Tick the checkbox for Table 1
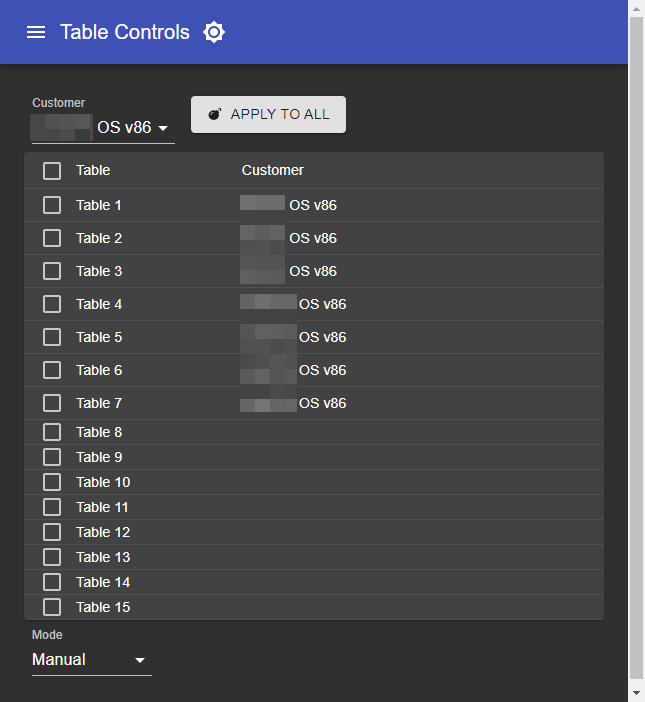This screenshot has width=645, height=702. (x=52, y=205)
